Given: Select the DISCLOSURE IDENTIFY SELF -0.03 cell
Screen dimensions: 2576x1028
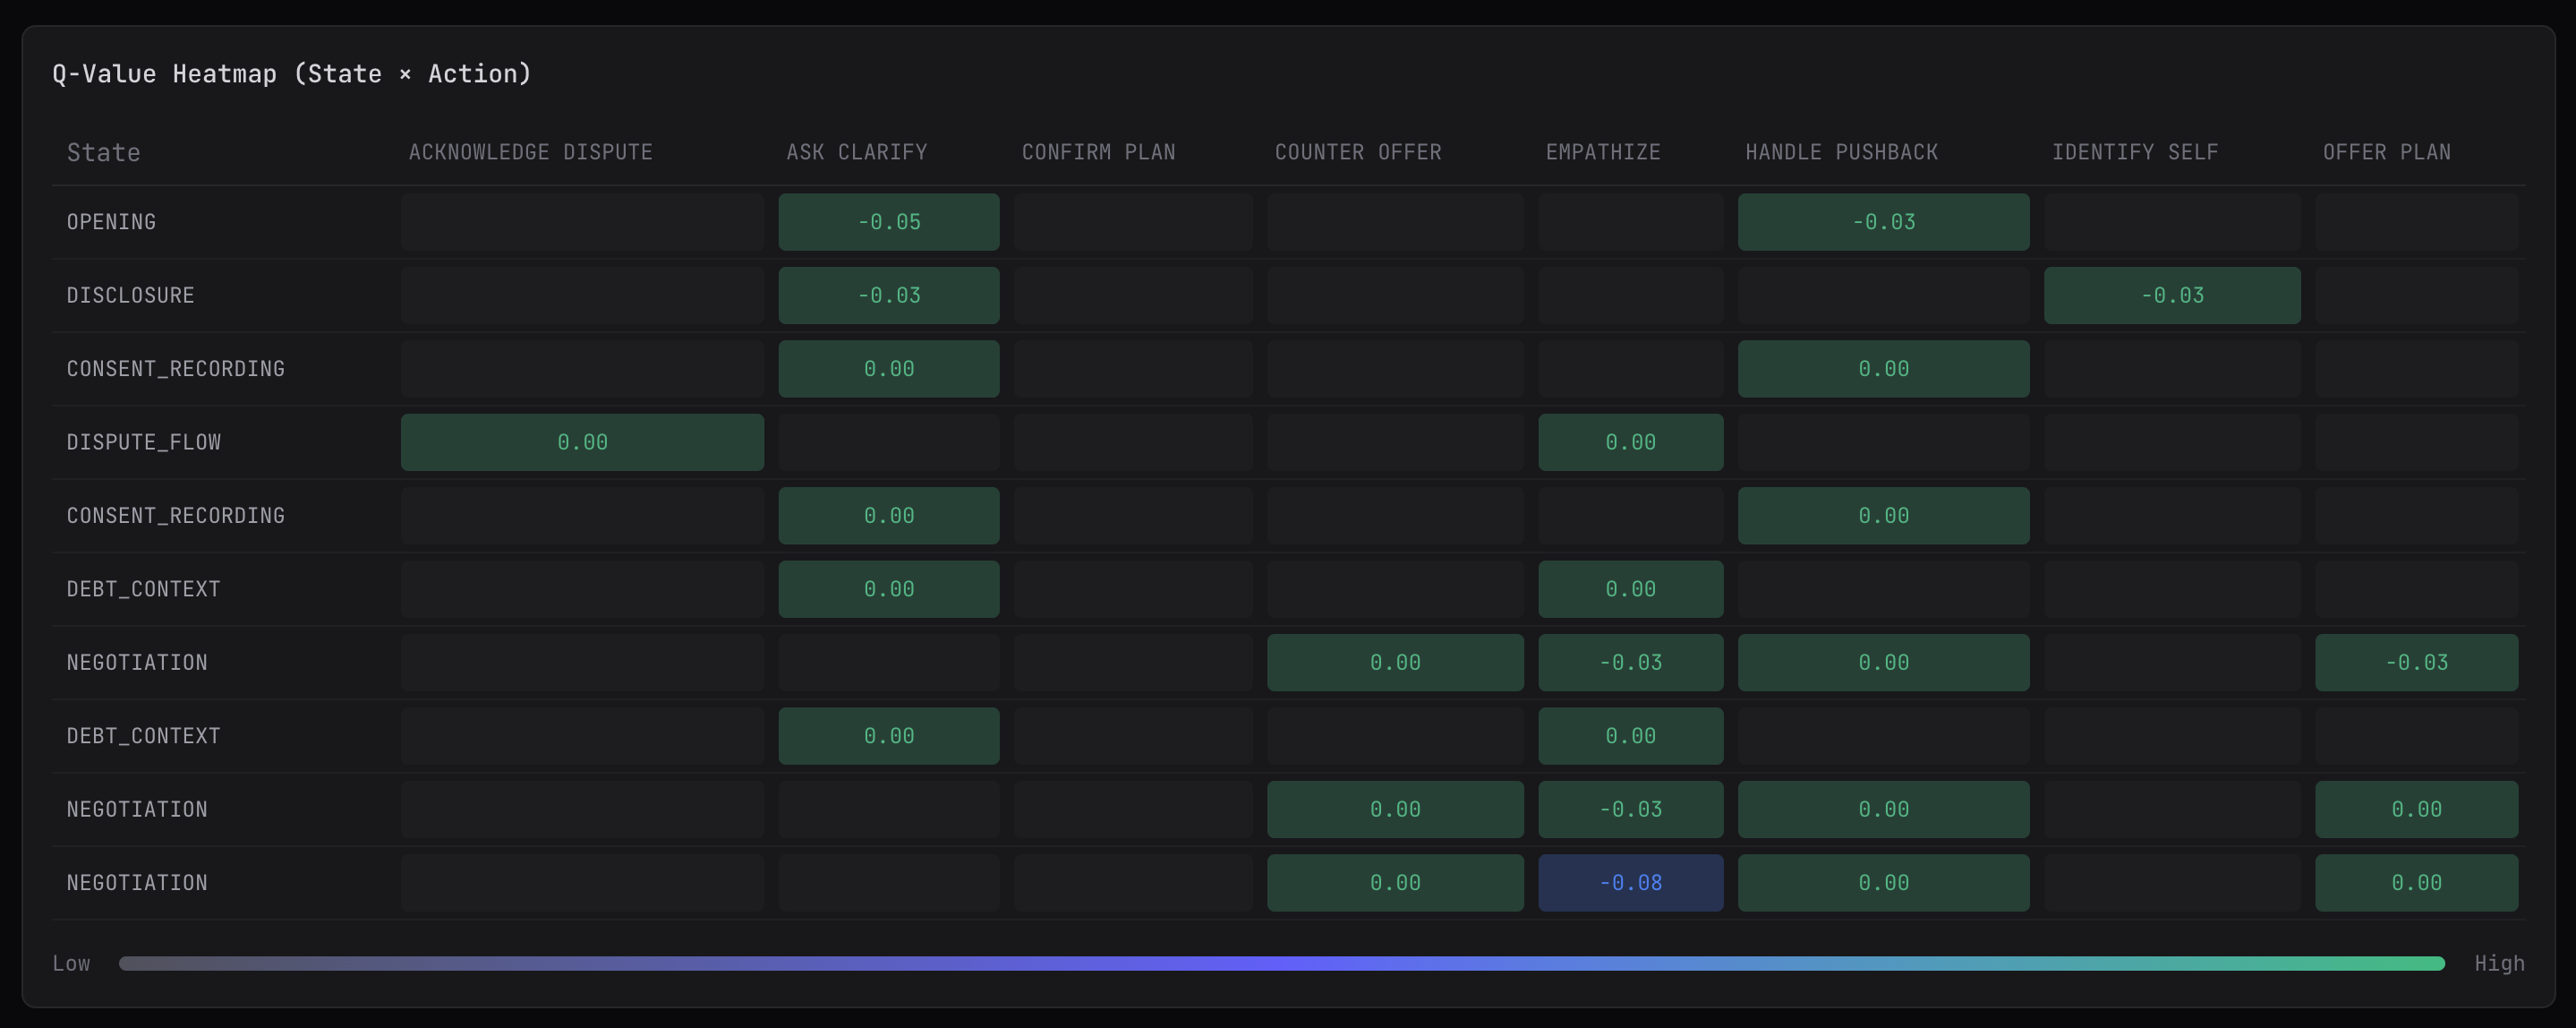Looking at the screenshot, I should click(2171, 295).
